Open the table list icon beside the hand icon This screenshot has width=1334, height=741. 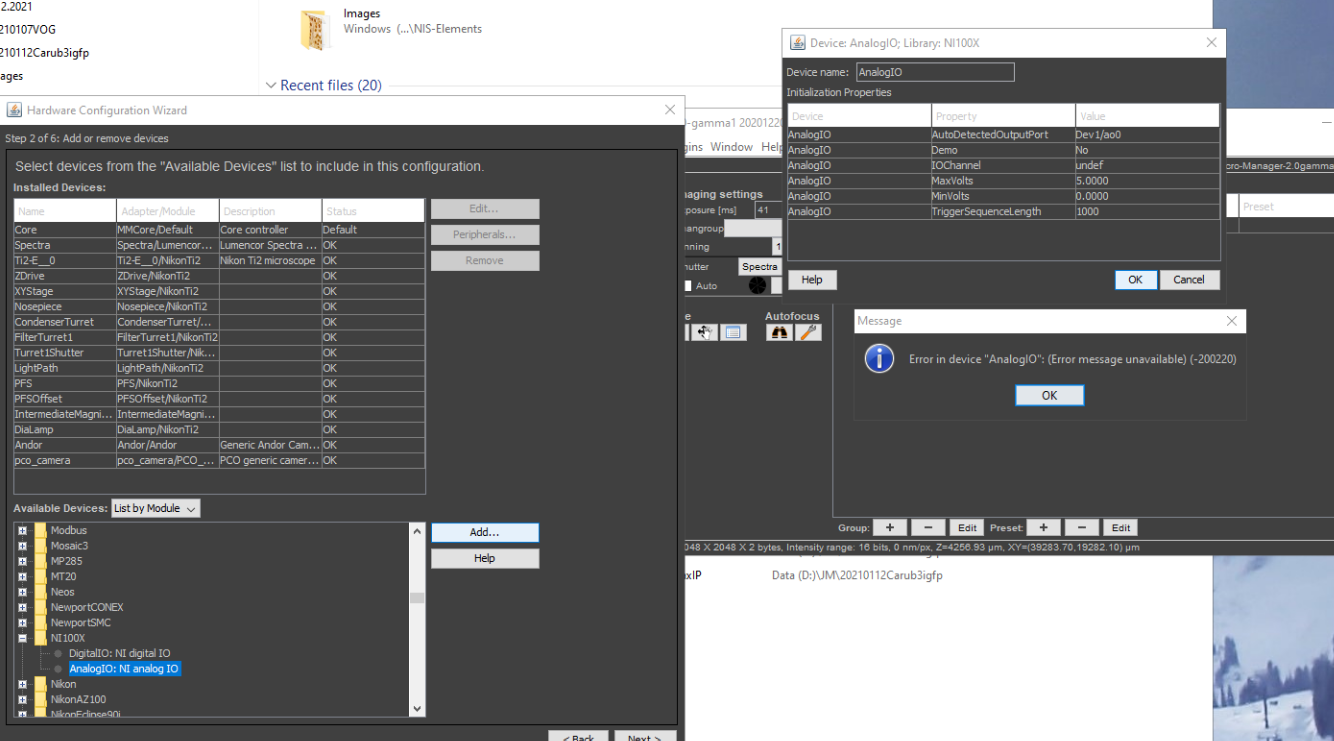(x=734, y=332)
